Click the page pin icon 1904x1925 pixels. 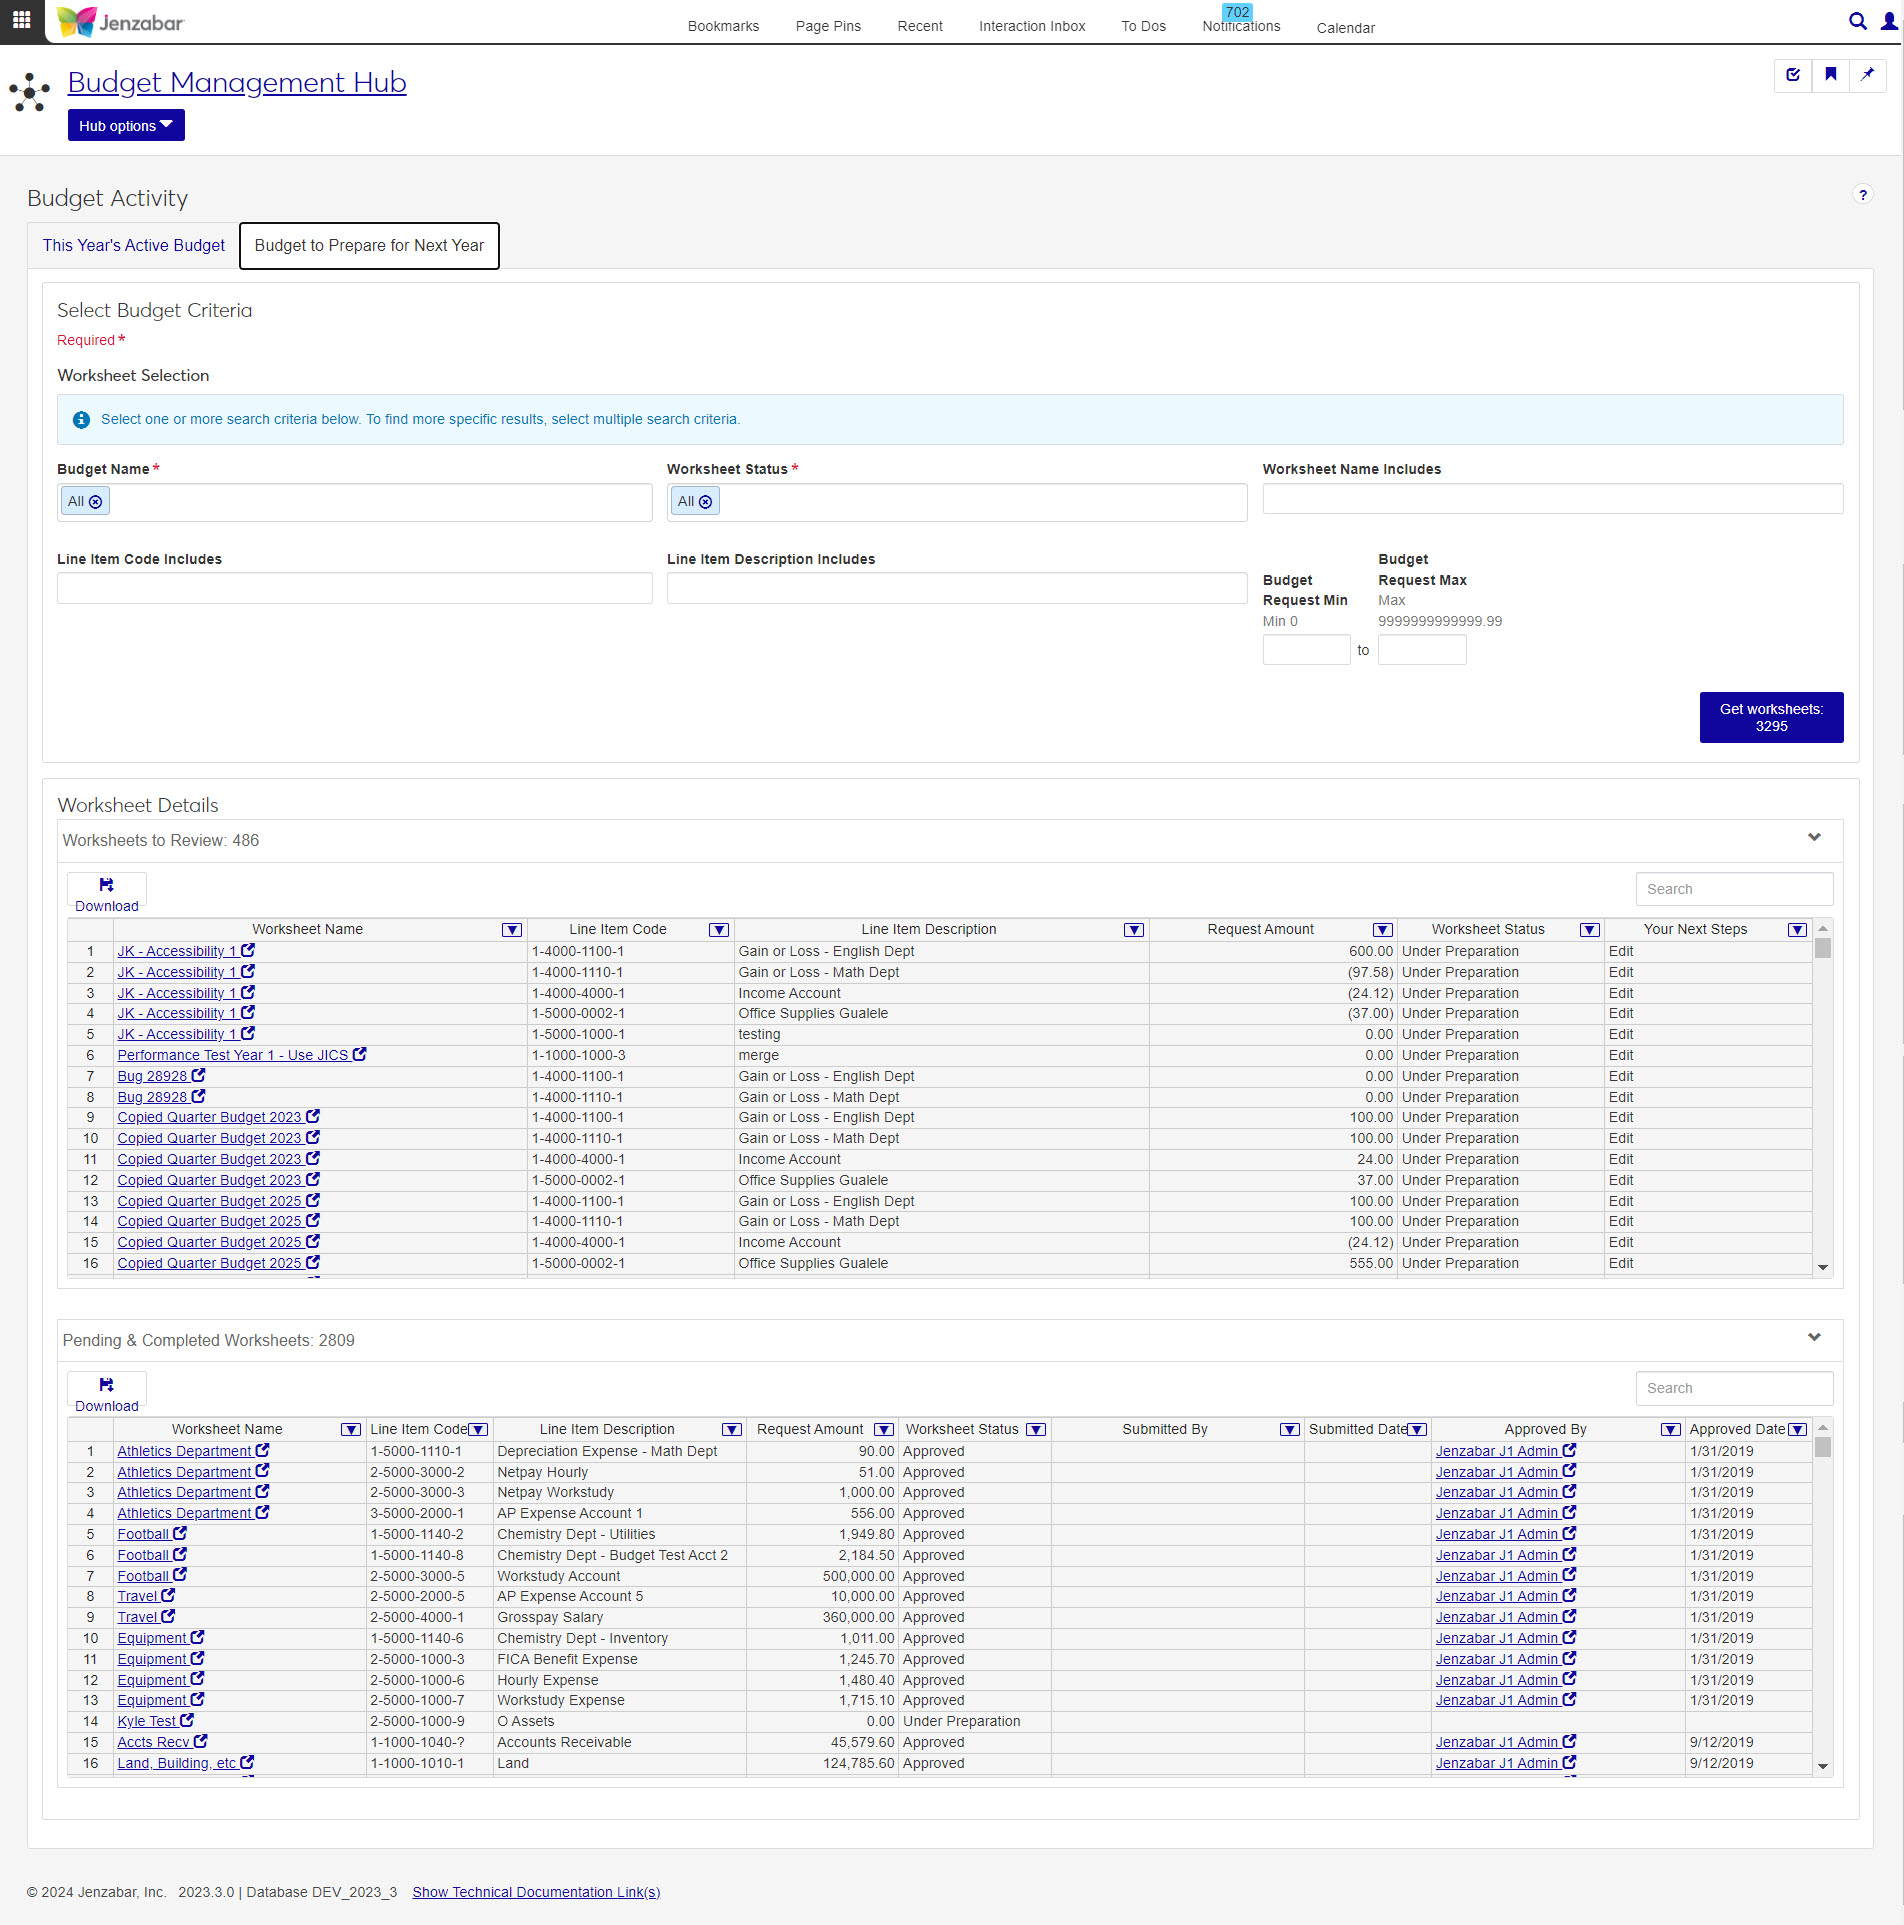1867,75
